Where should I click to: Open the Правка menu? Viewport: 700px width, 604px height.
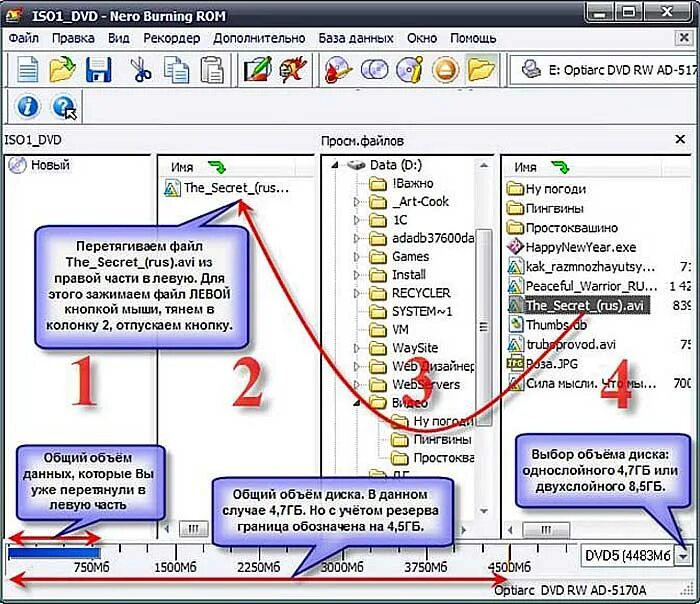(x=73, y=38)
